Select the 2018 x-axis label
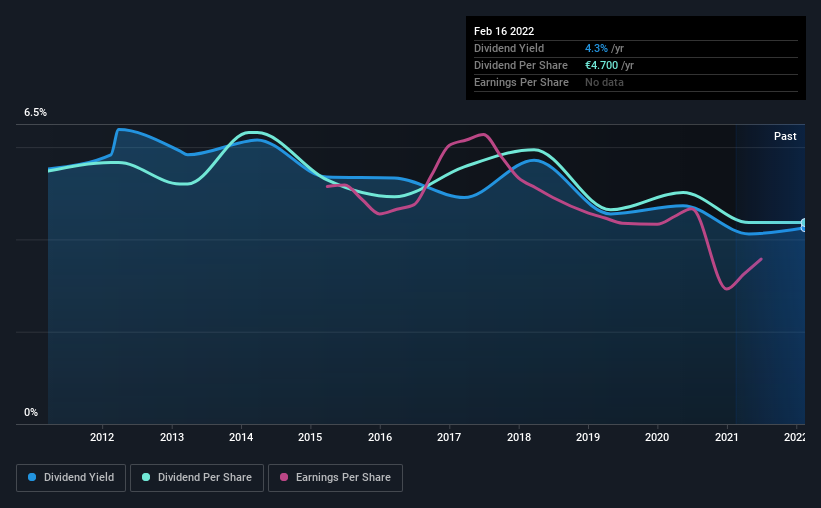The width and height of the screenshot is (821, 508). tap(518, 437)
